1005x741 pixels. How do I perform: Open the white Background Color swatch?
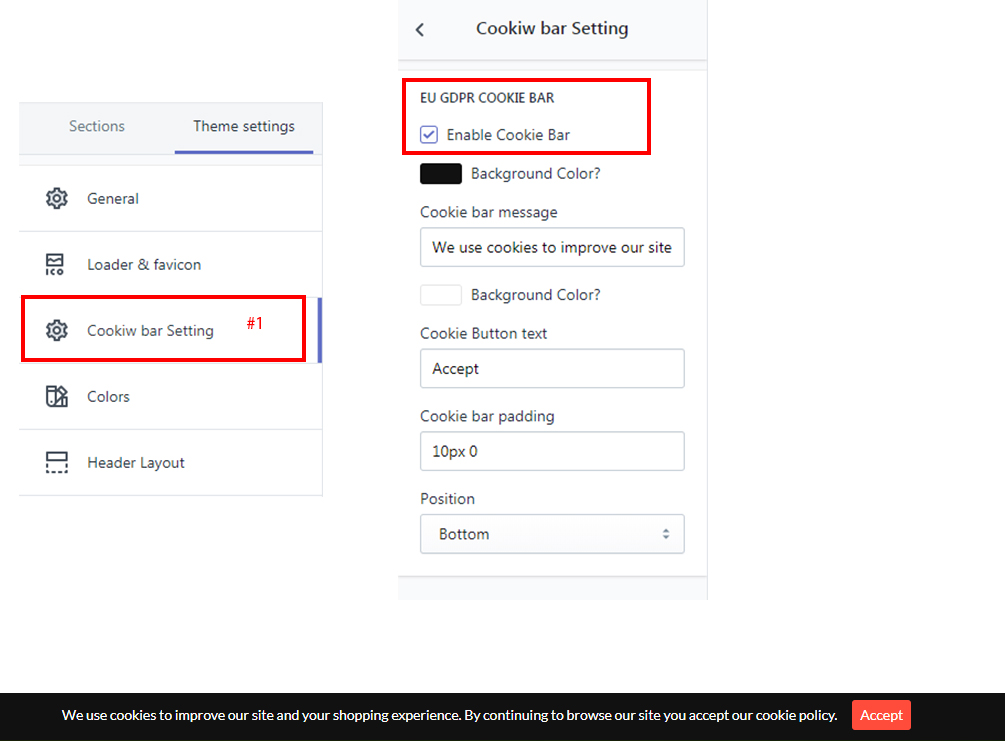point(441,295)
